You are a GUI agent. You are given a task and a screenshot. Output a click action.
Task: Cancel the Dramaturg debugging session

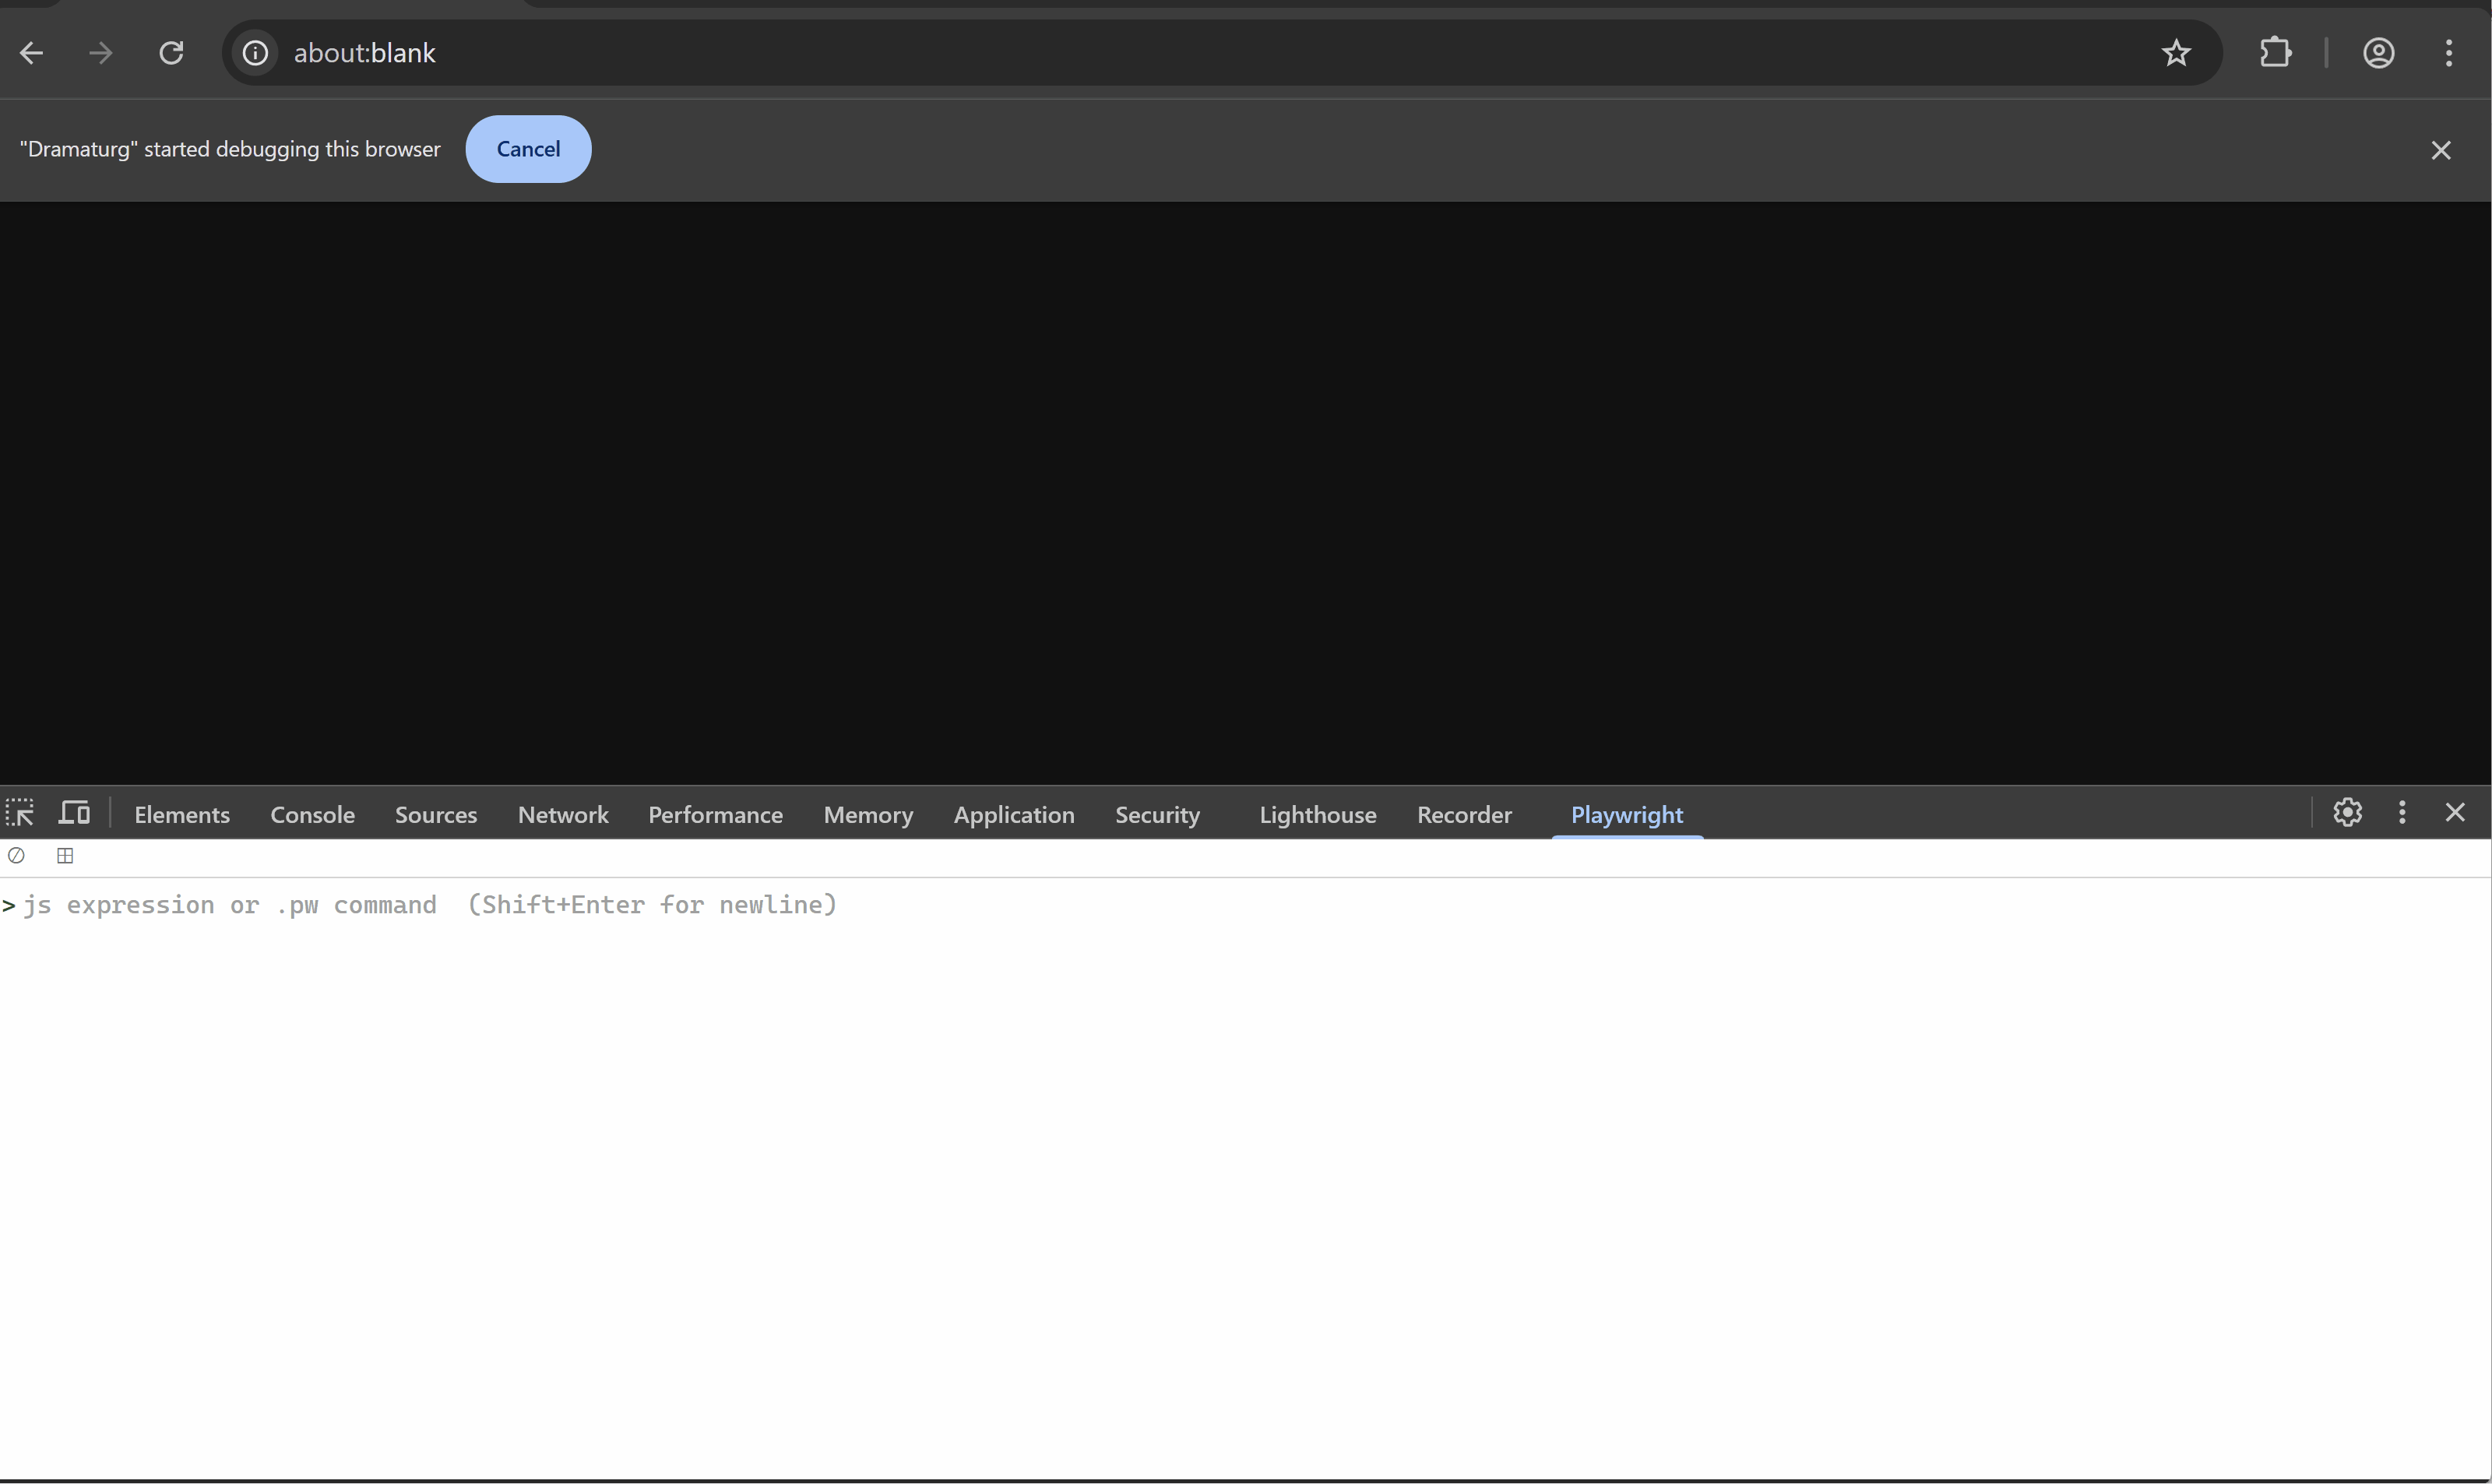coord(528,149)
